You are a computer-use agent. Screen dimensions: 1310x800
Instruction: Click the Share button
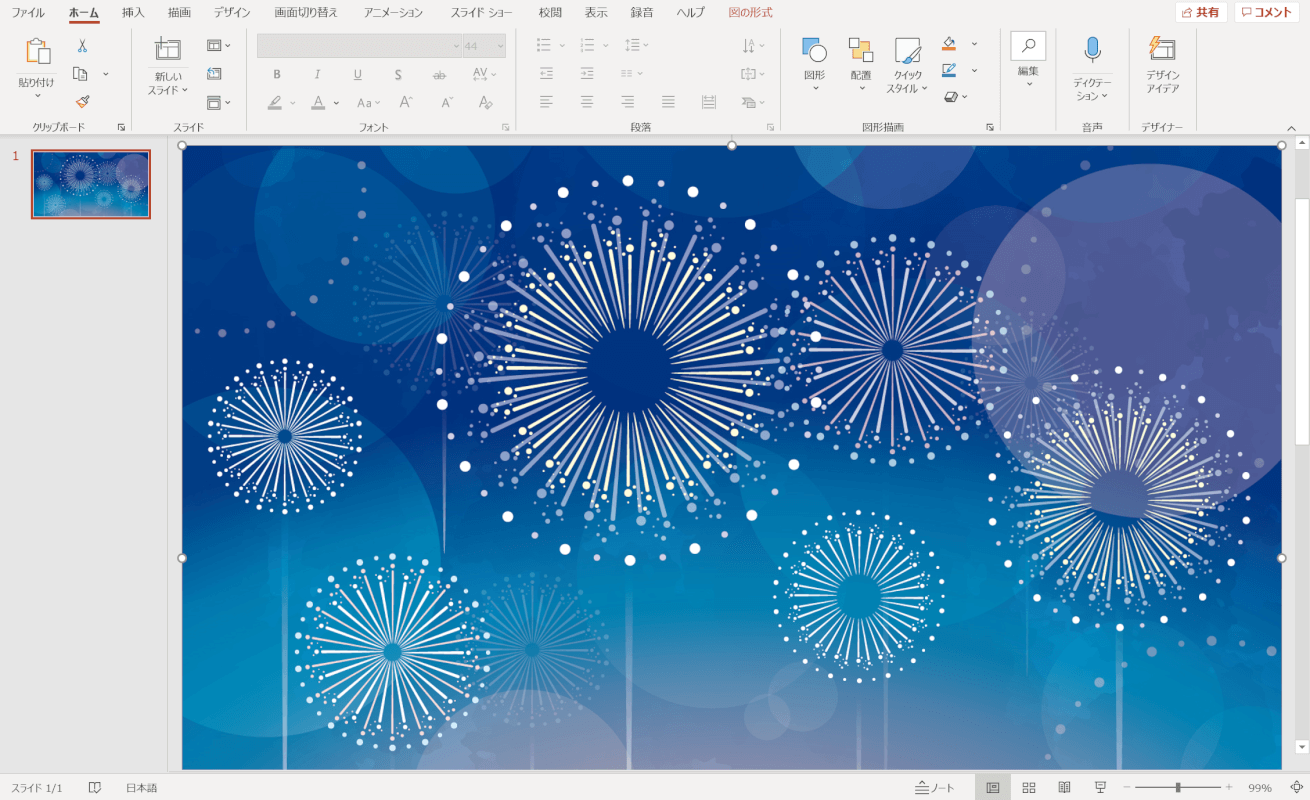(x=1201, y=12)
